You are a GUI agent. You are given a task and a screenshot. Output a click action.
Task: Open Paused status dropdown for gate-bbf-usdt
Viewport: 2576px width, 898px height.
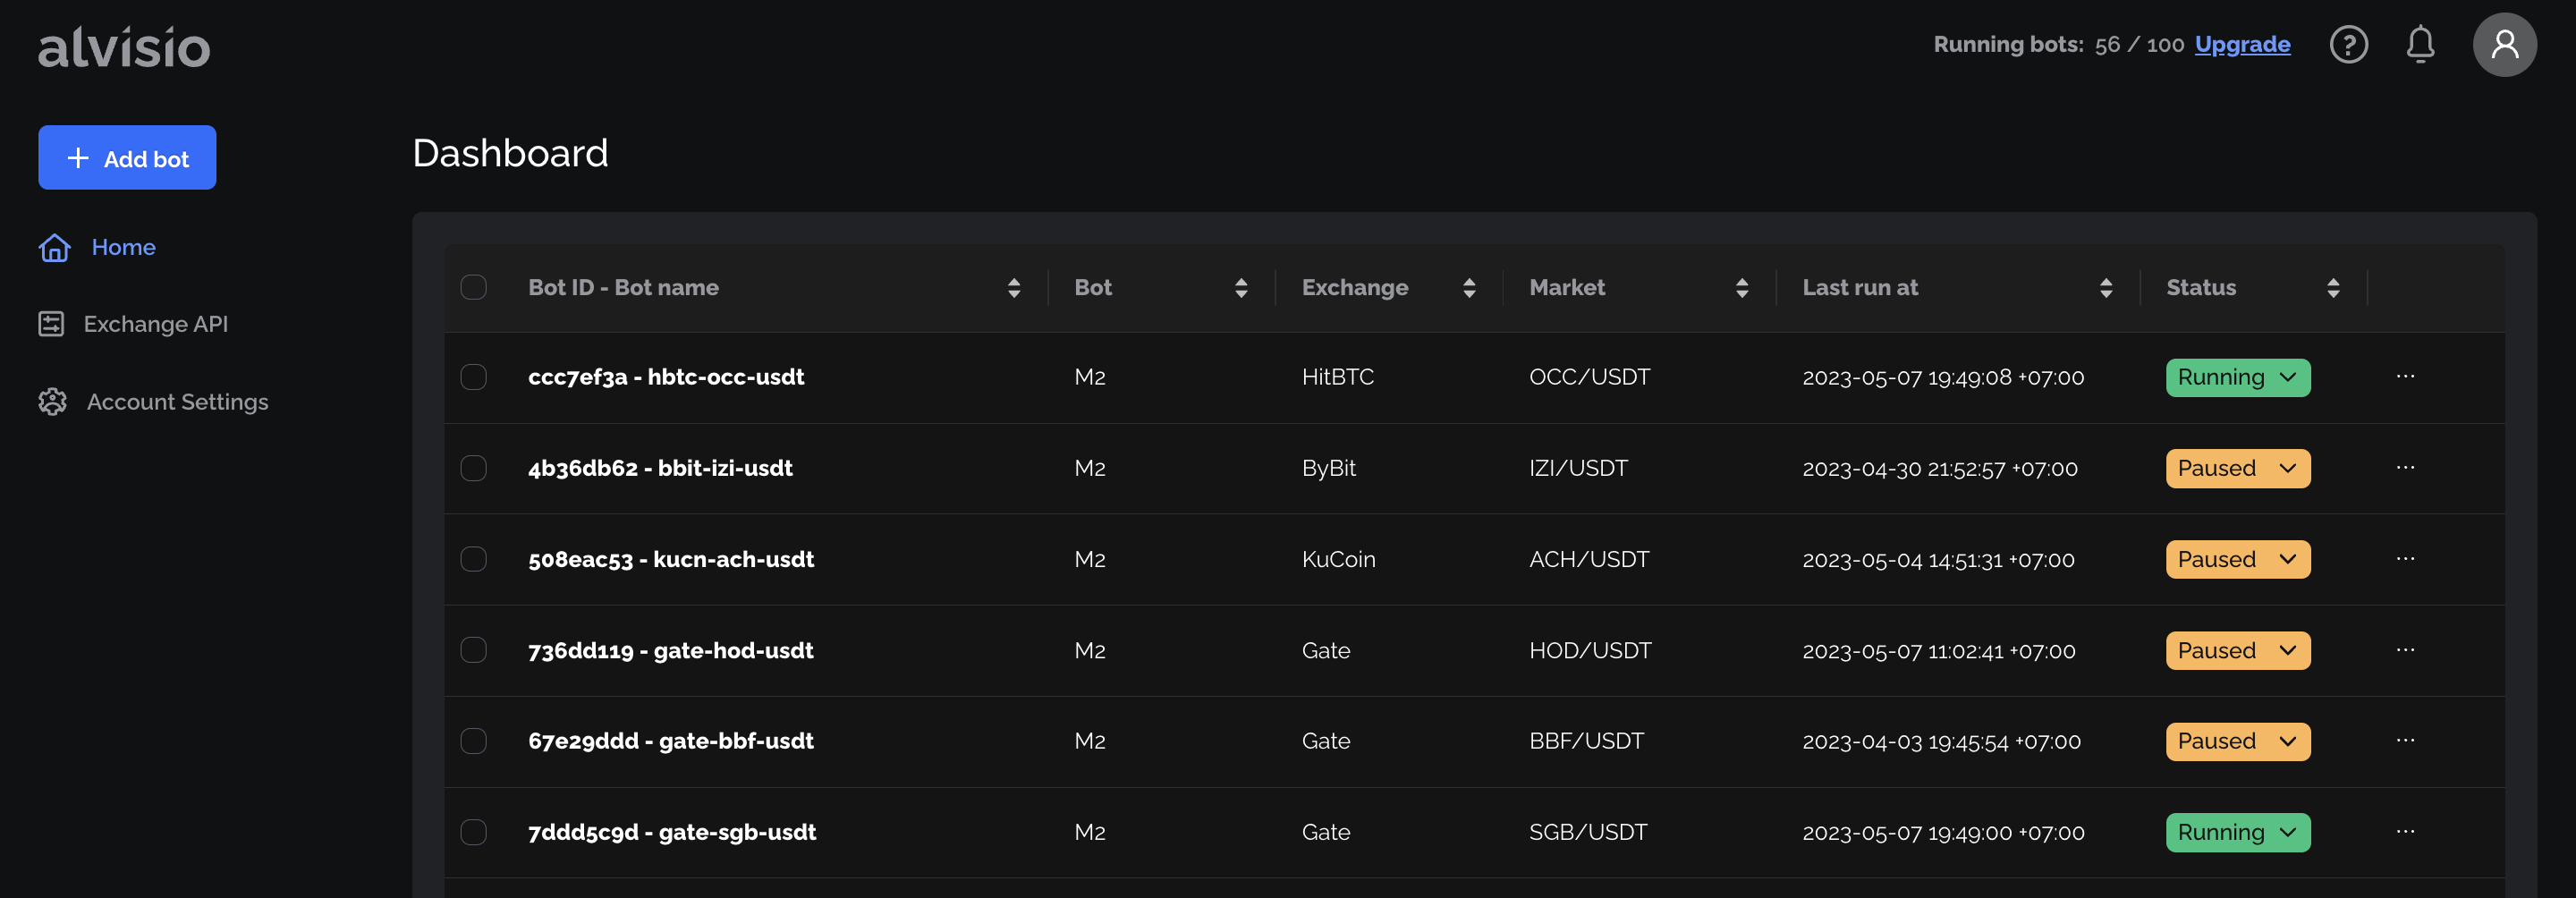2237,742
